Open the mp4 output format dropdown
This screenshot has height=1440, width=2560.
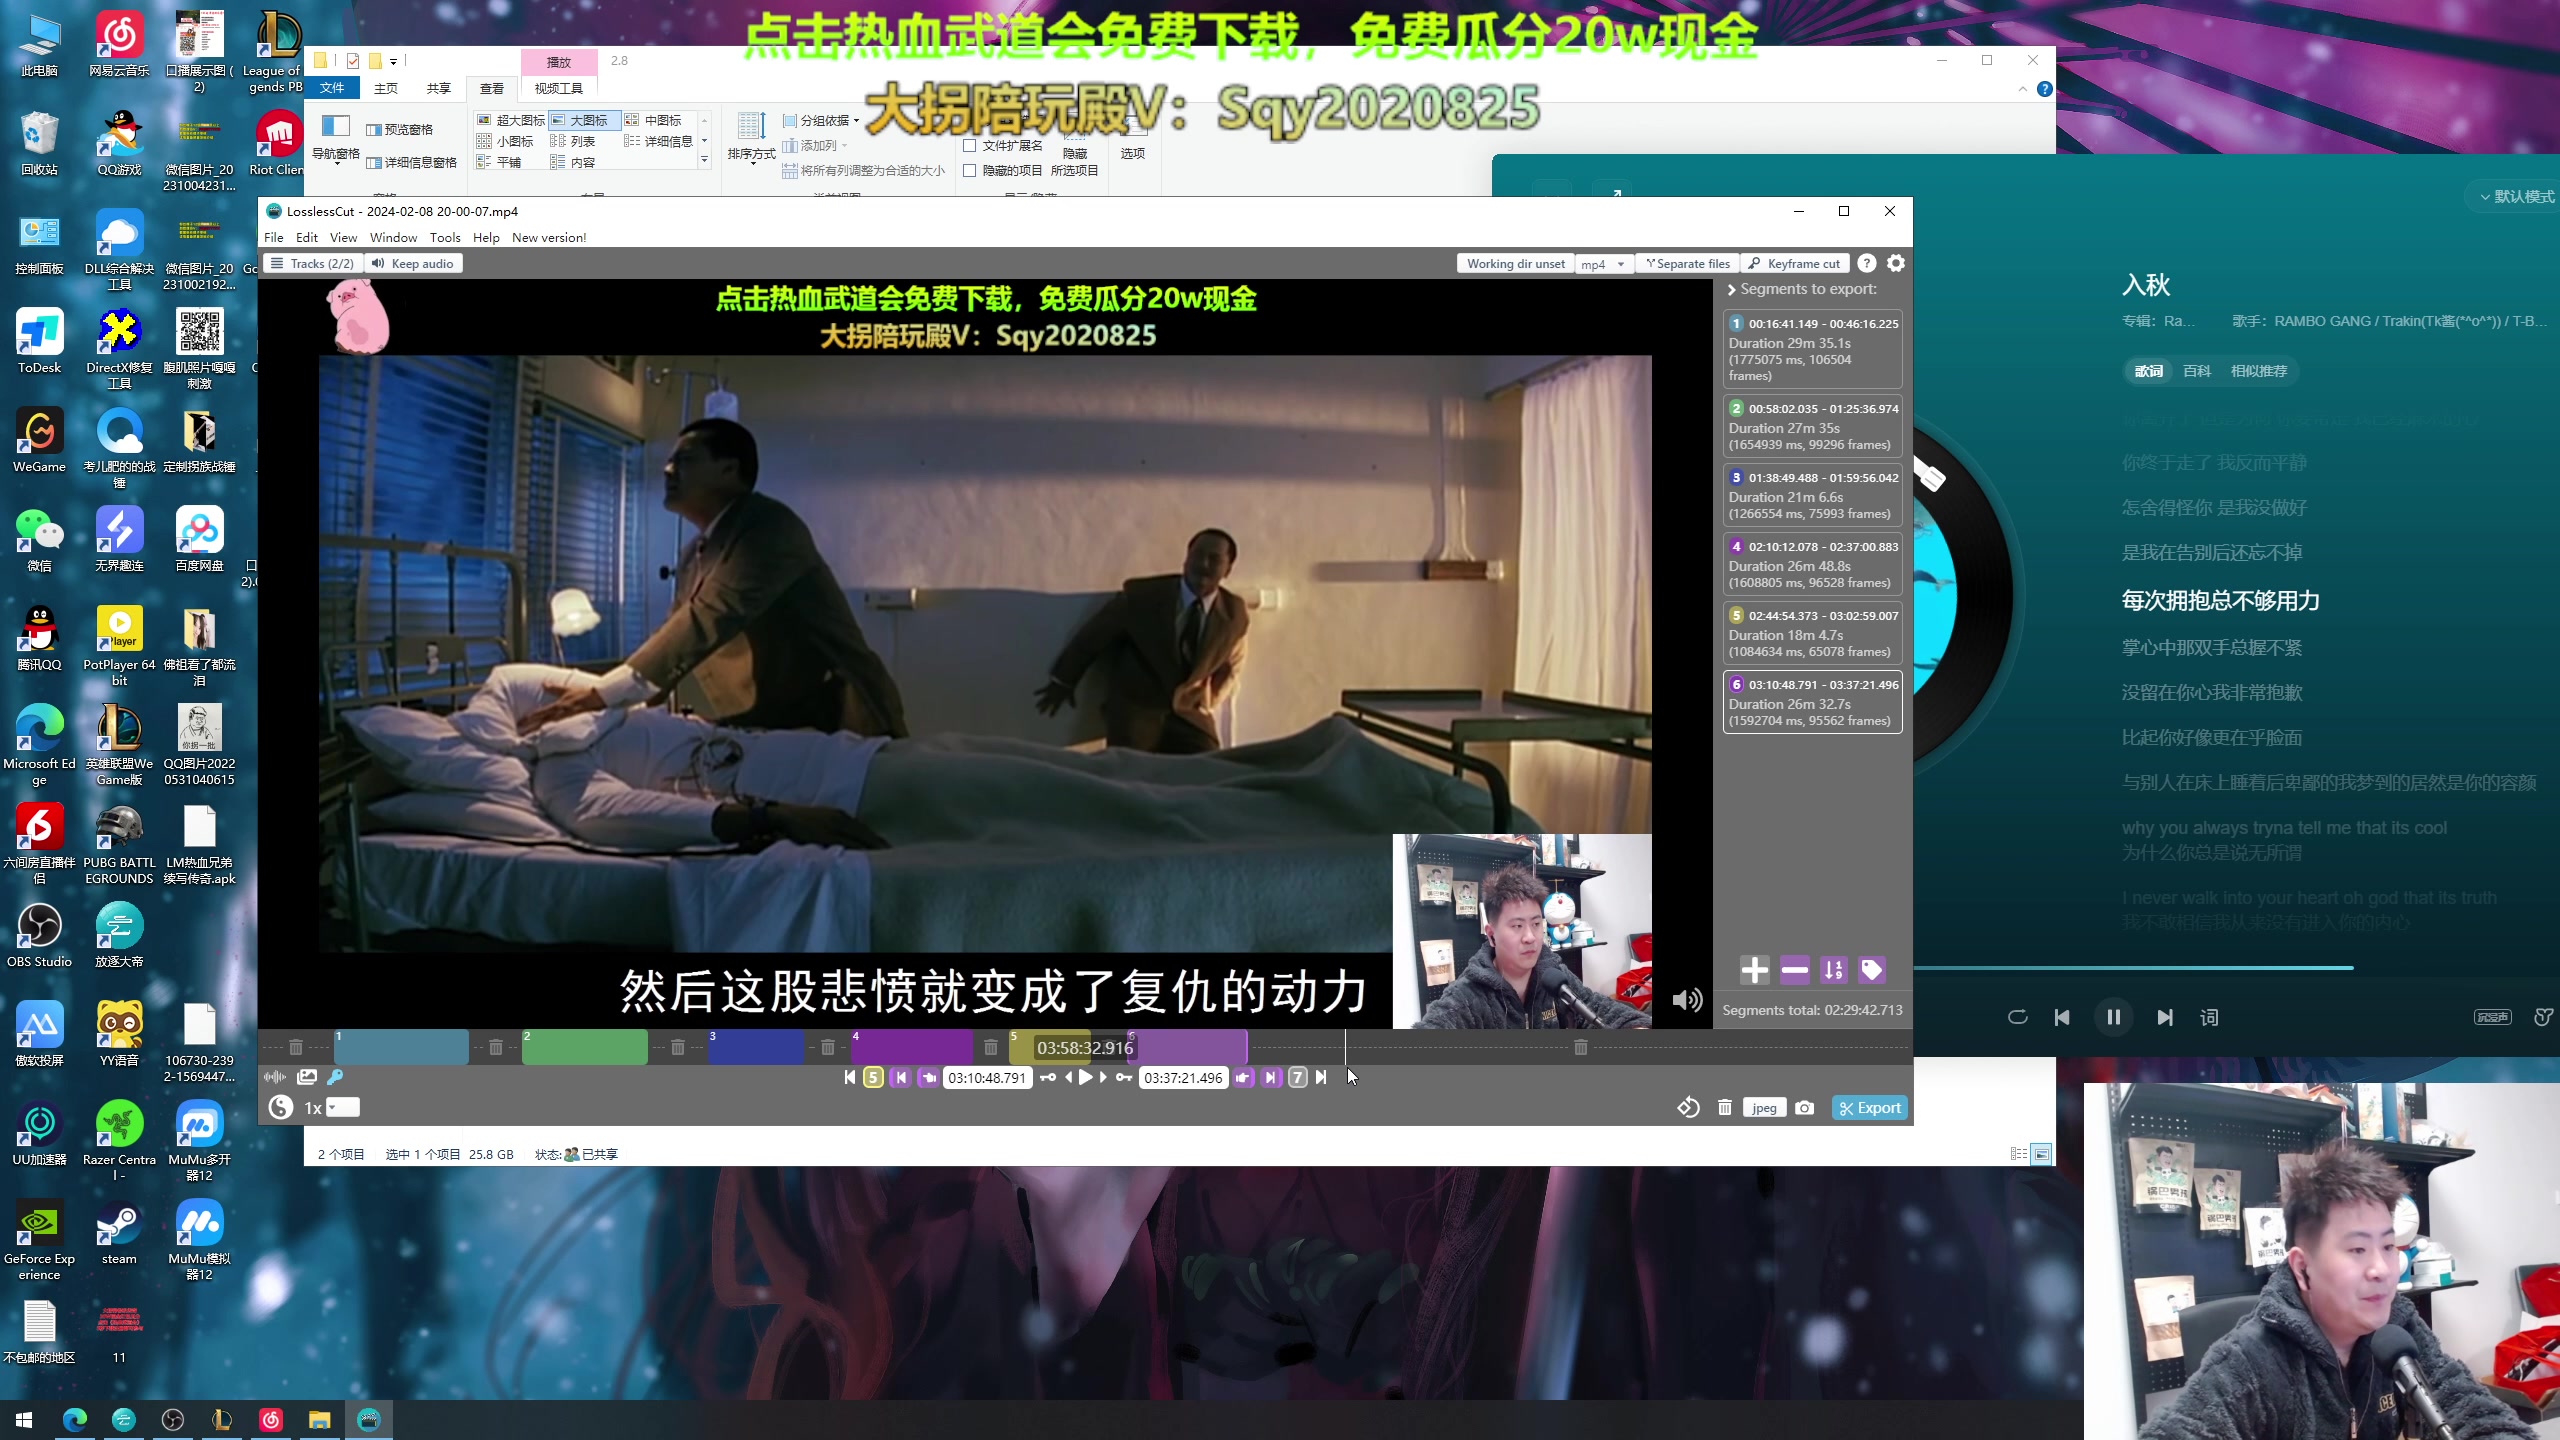coord(1603,264)
